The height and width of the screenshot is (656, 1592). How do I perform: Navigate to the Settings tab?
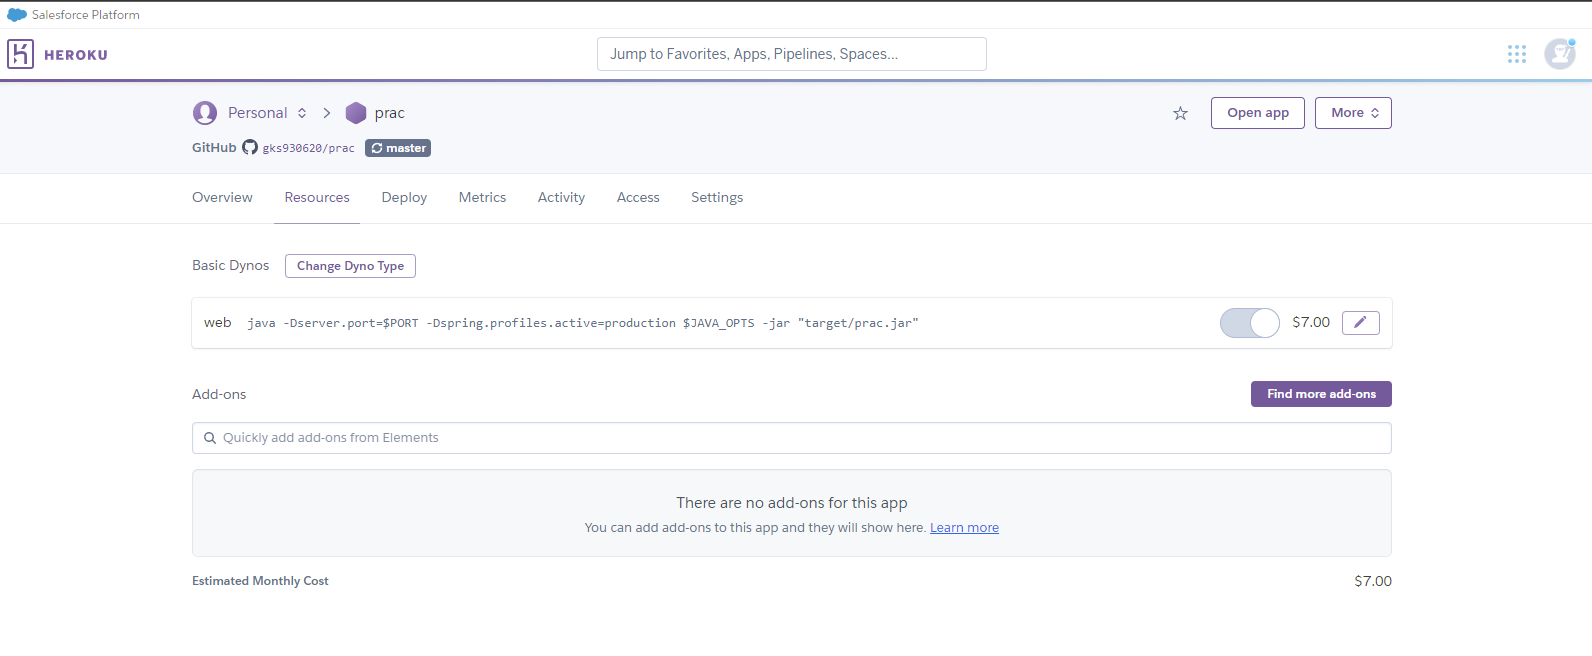[717, 198]
